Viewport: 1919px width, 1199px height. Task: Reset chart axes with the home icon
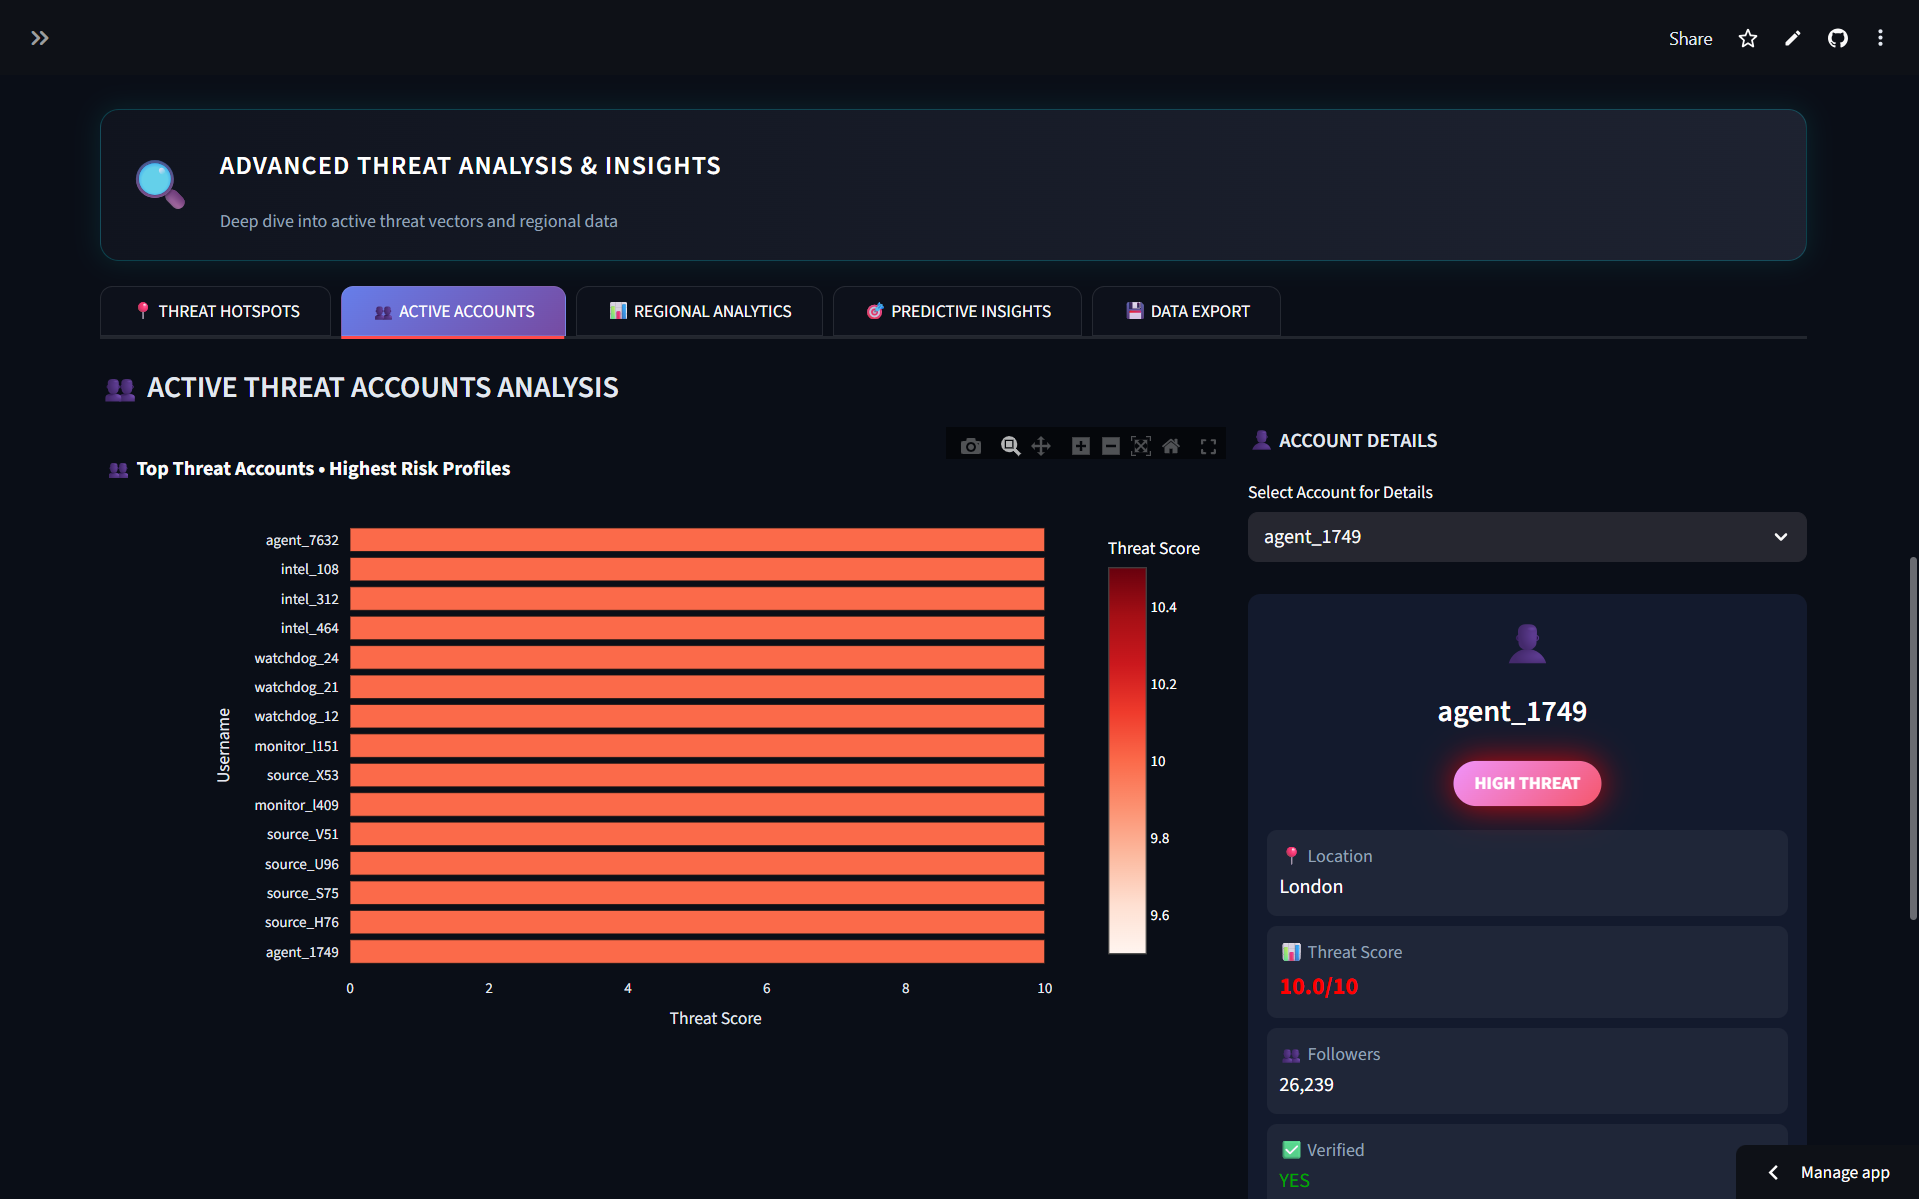(x=1171, y=446)
